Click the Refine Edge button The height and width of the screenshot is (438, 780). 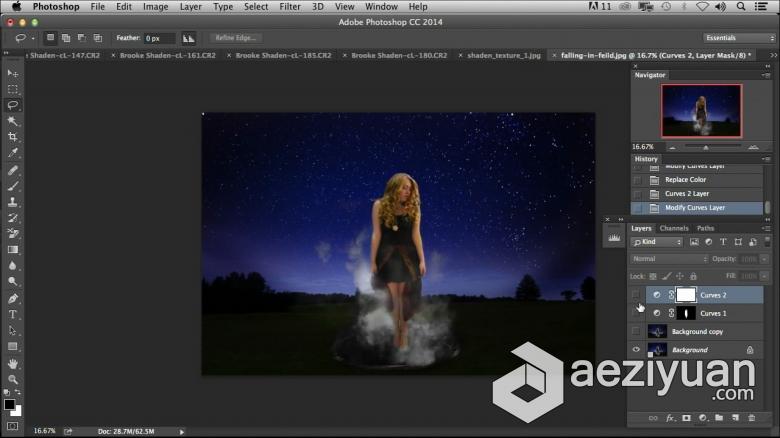click(236, 38)
